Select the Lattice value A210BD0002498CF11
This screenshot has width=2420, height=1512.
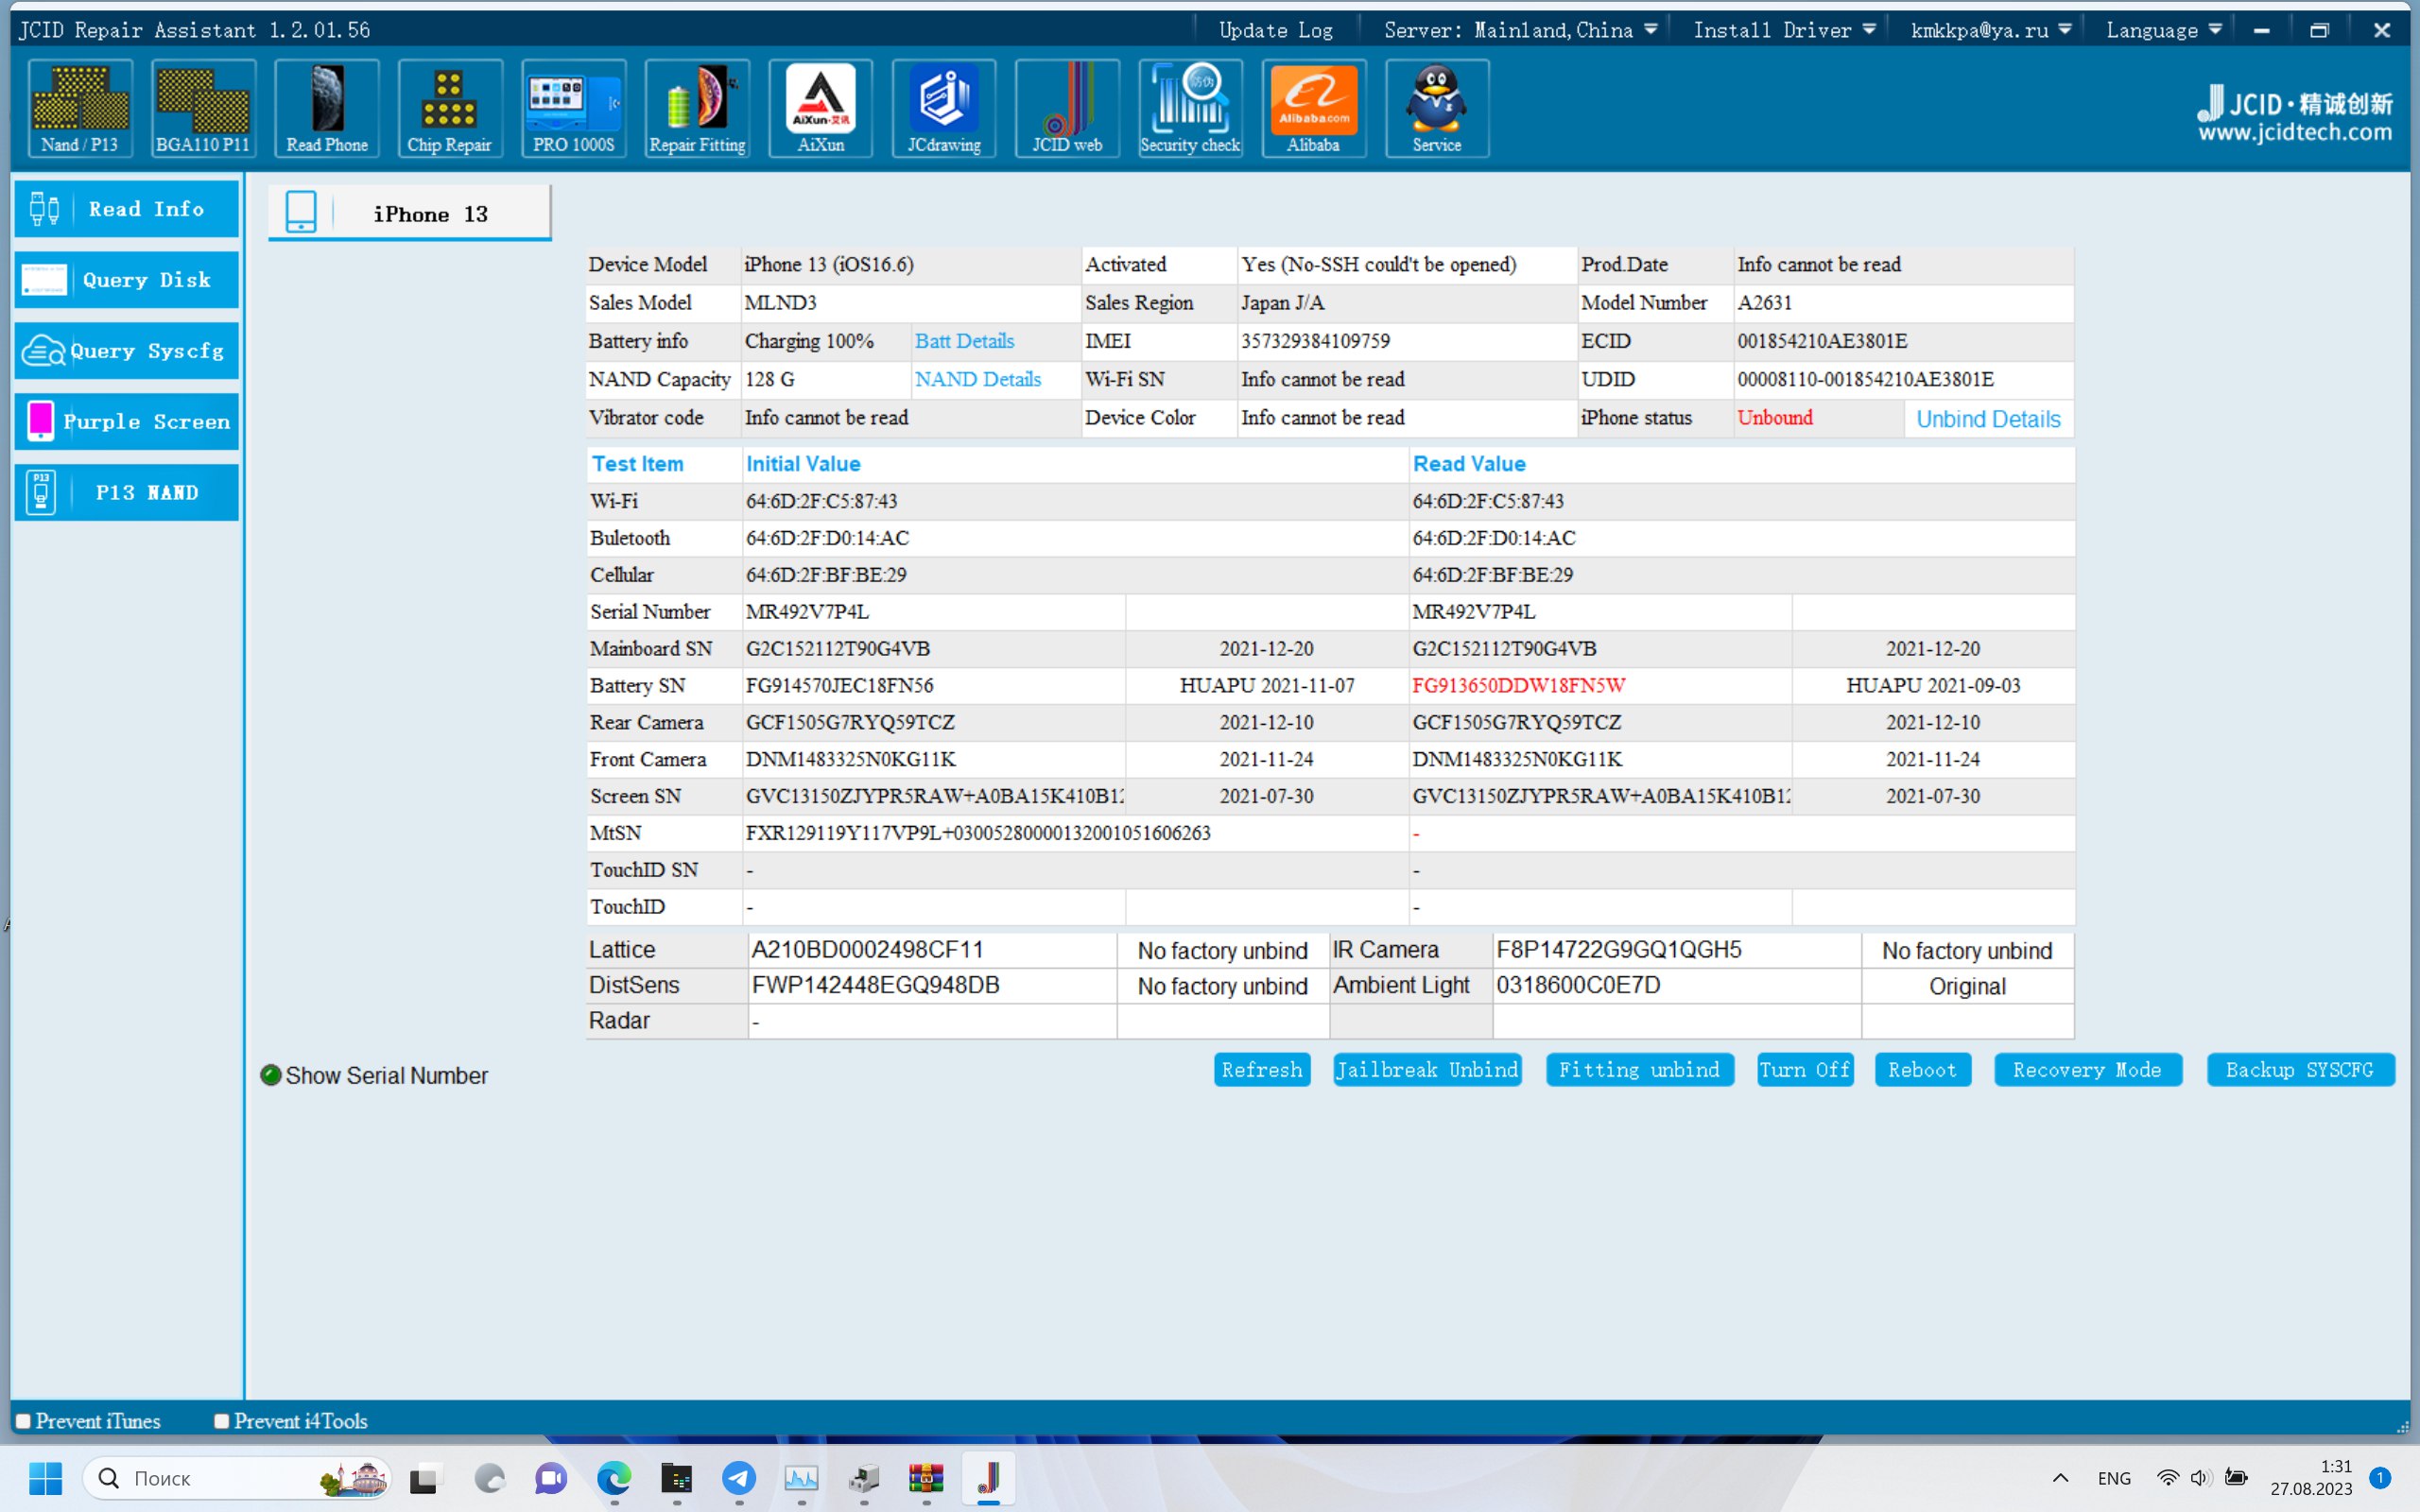[867, 950]
